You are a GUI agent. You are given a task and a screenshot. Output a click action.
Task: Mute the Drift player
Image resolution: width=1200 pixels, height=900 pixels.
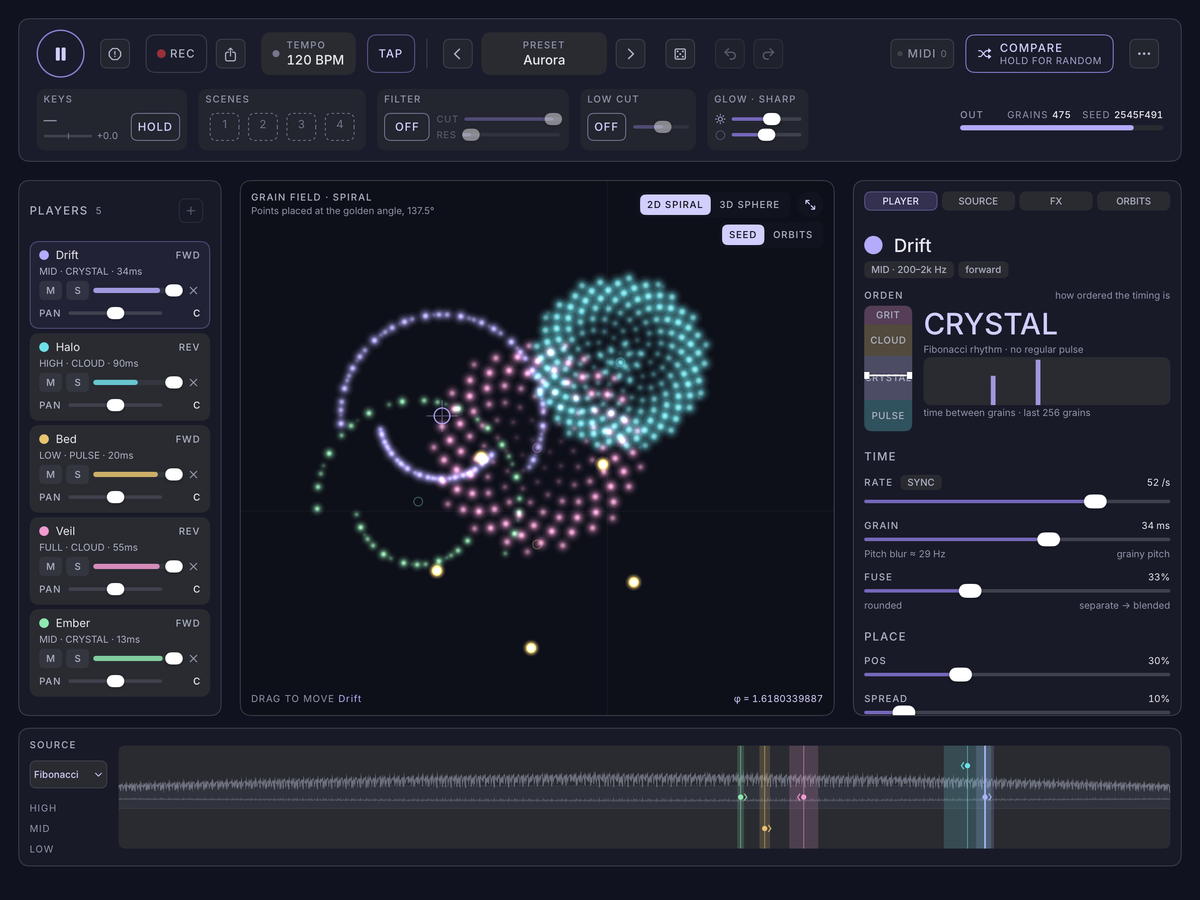pos(50,291)
